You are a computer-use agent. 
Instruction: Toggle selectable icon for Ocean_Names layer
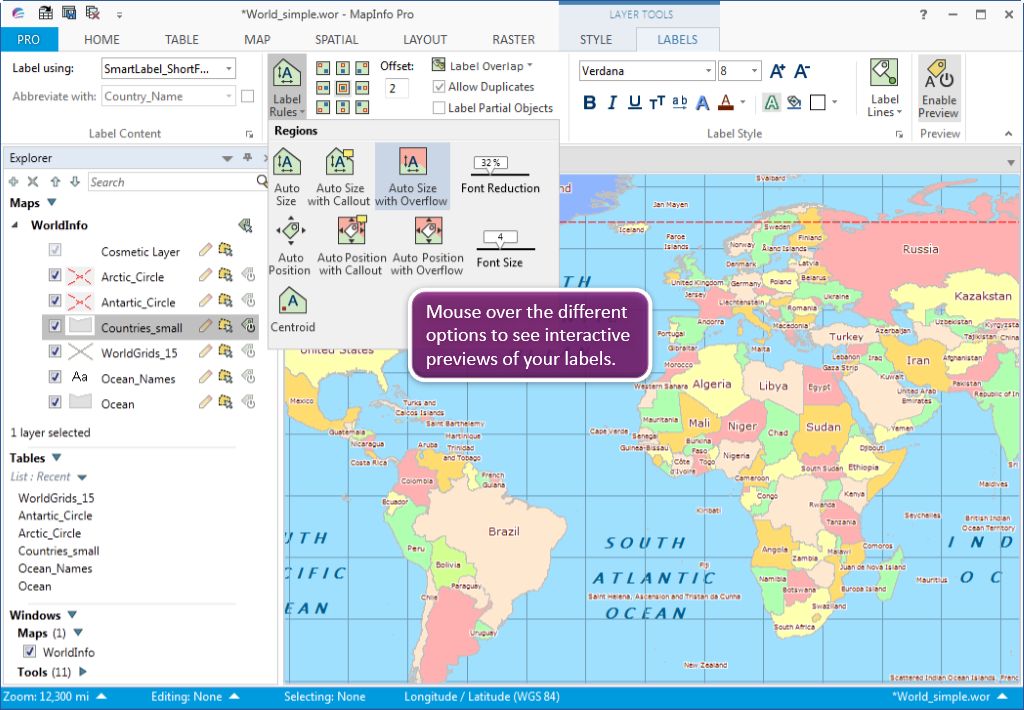(x=225, y=377)
